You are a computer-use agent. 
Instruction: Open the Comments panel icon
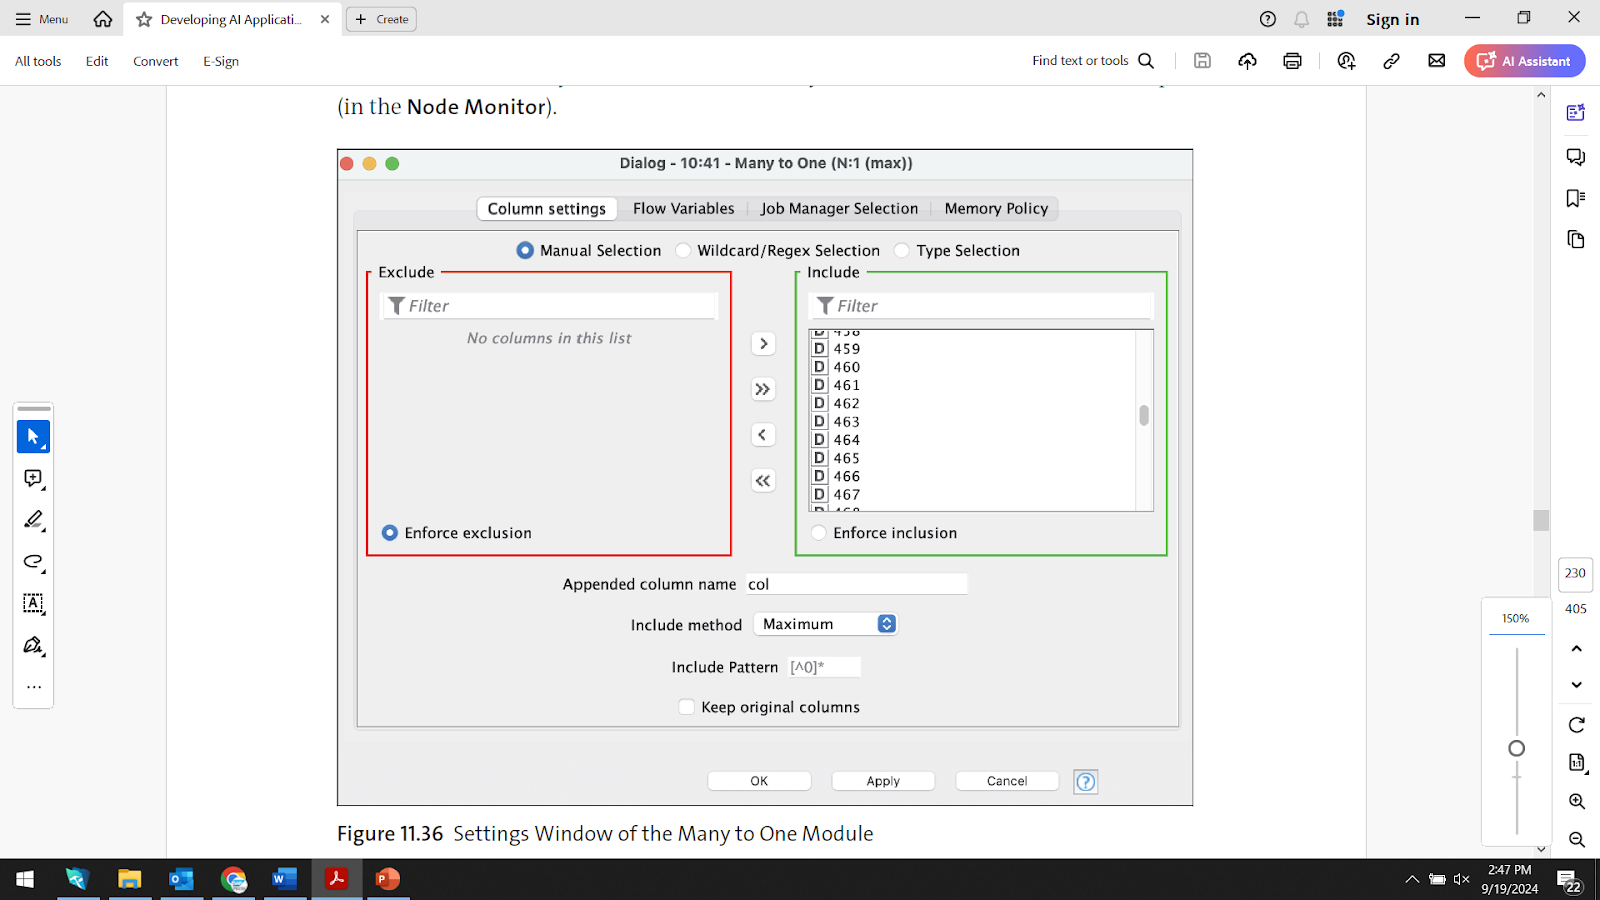1576,157
